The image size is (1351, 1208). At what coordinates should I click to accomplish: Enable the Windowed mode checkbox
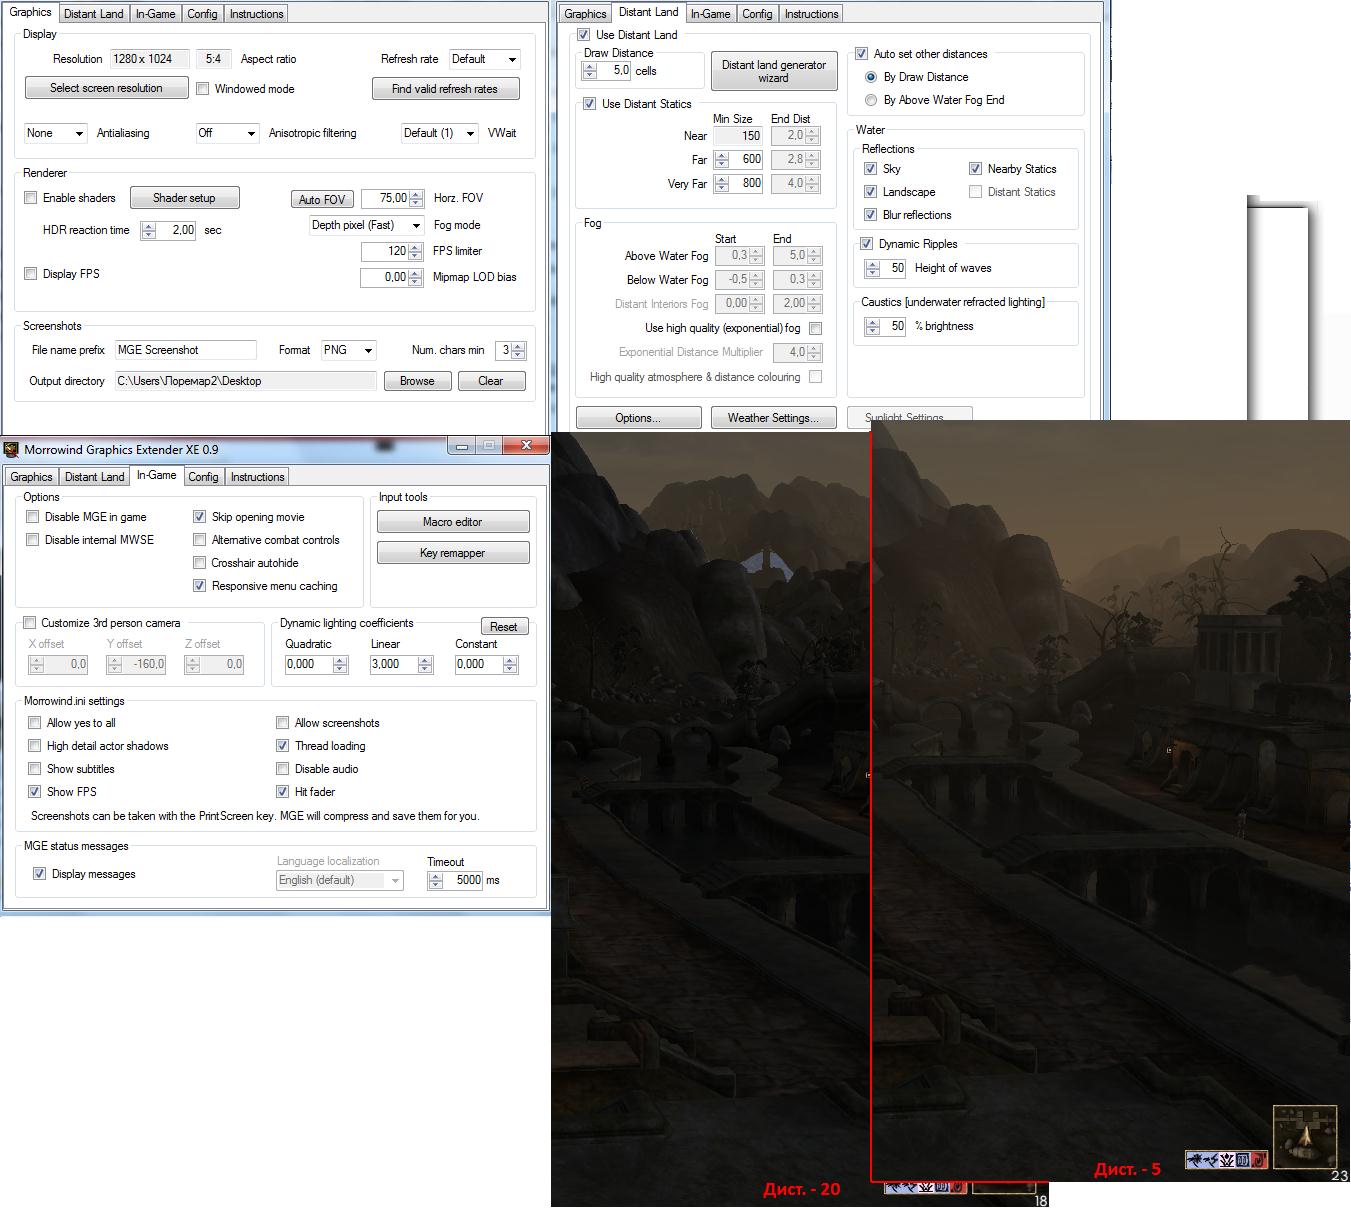pos(203,89)
